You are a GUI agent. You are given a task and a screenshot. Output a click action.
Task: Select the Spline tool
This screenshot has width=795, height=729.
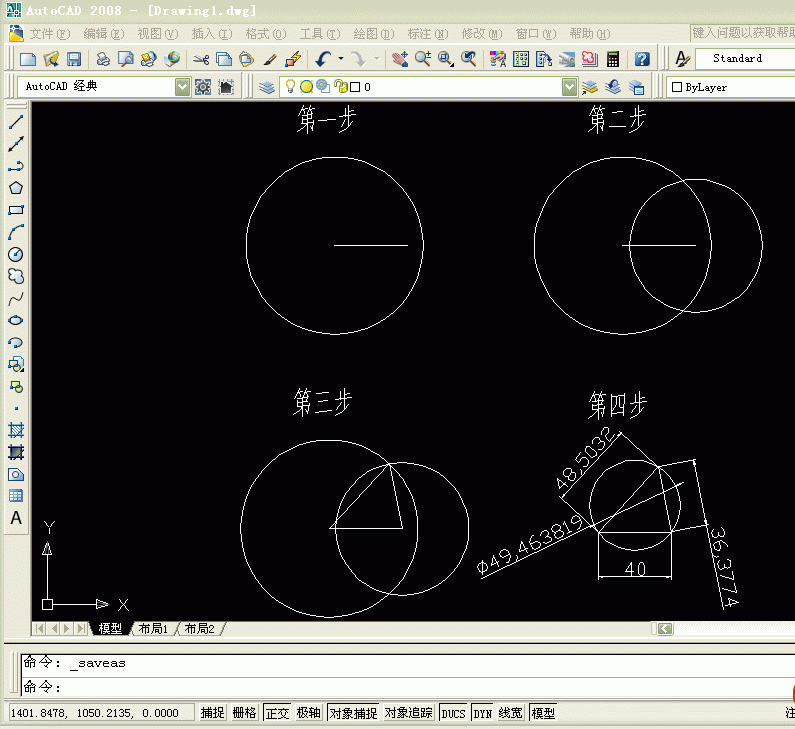pos(16,299)
